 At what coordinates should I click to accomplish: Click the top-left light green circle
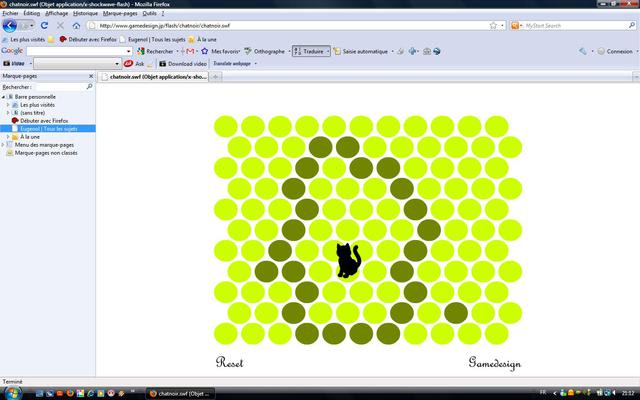[x=226, y=125]
